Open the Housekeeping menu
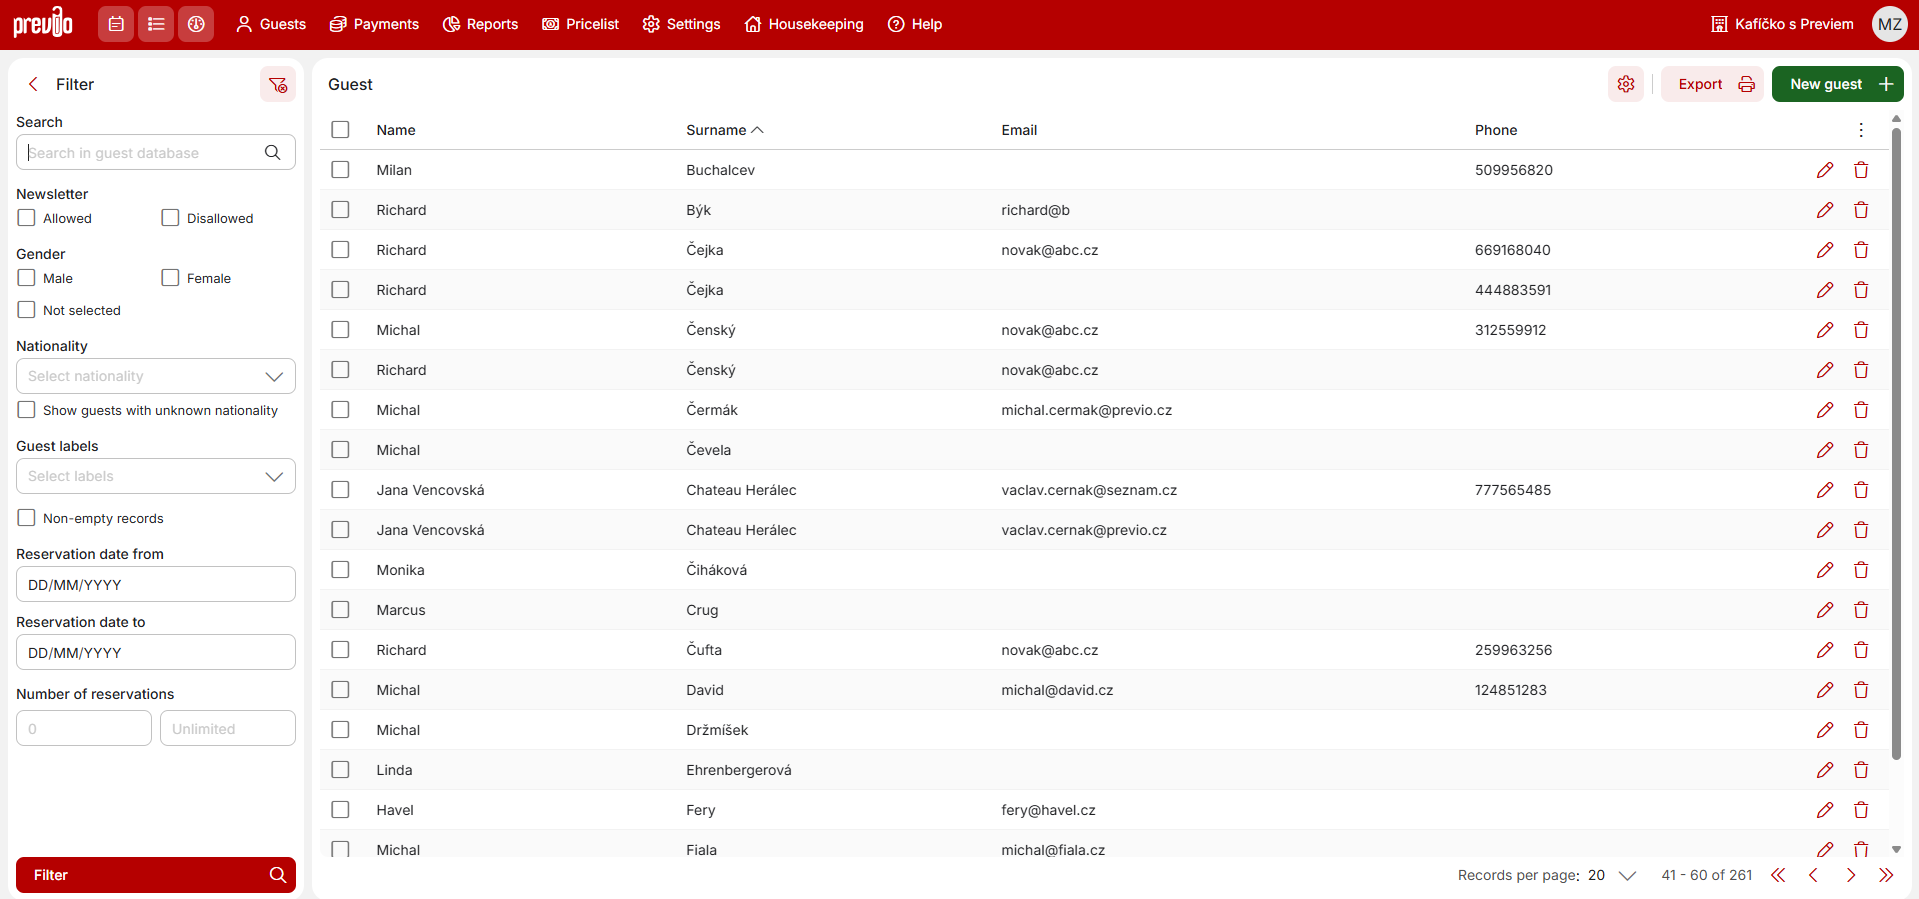The height and width of the screenshot is (899, 1919). click(804, 24)
